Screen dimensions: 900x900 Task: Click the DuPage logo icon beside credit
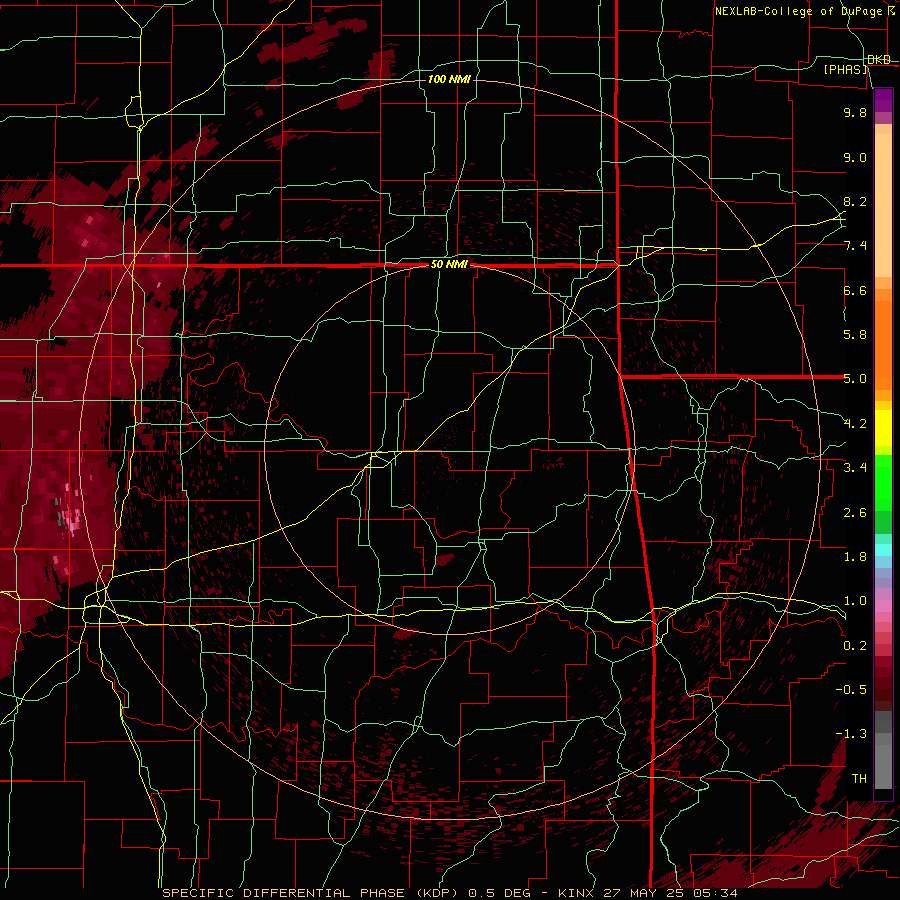892,10
